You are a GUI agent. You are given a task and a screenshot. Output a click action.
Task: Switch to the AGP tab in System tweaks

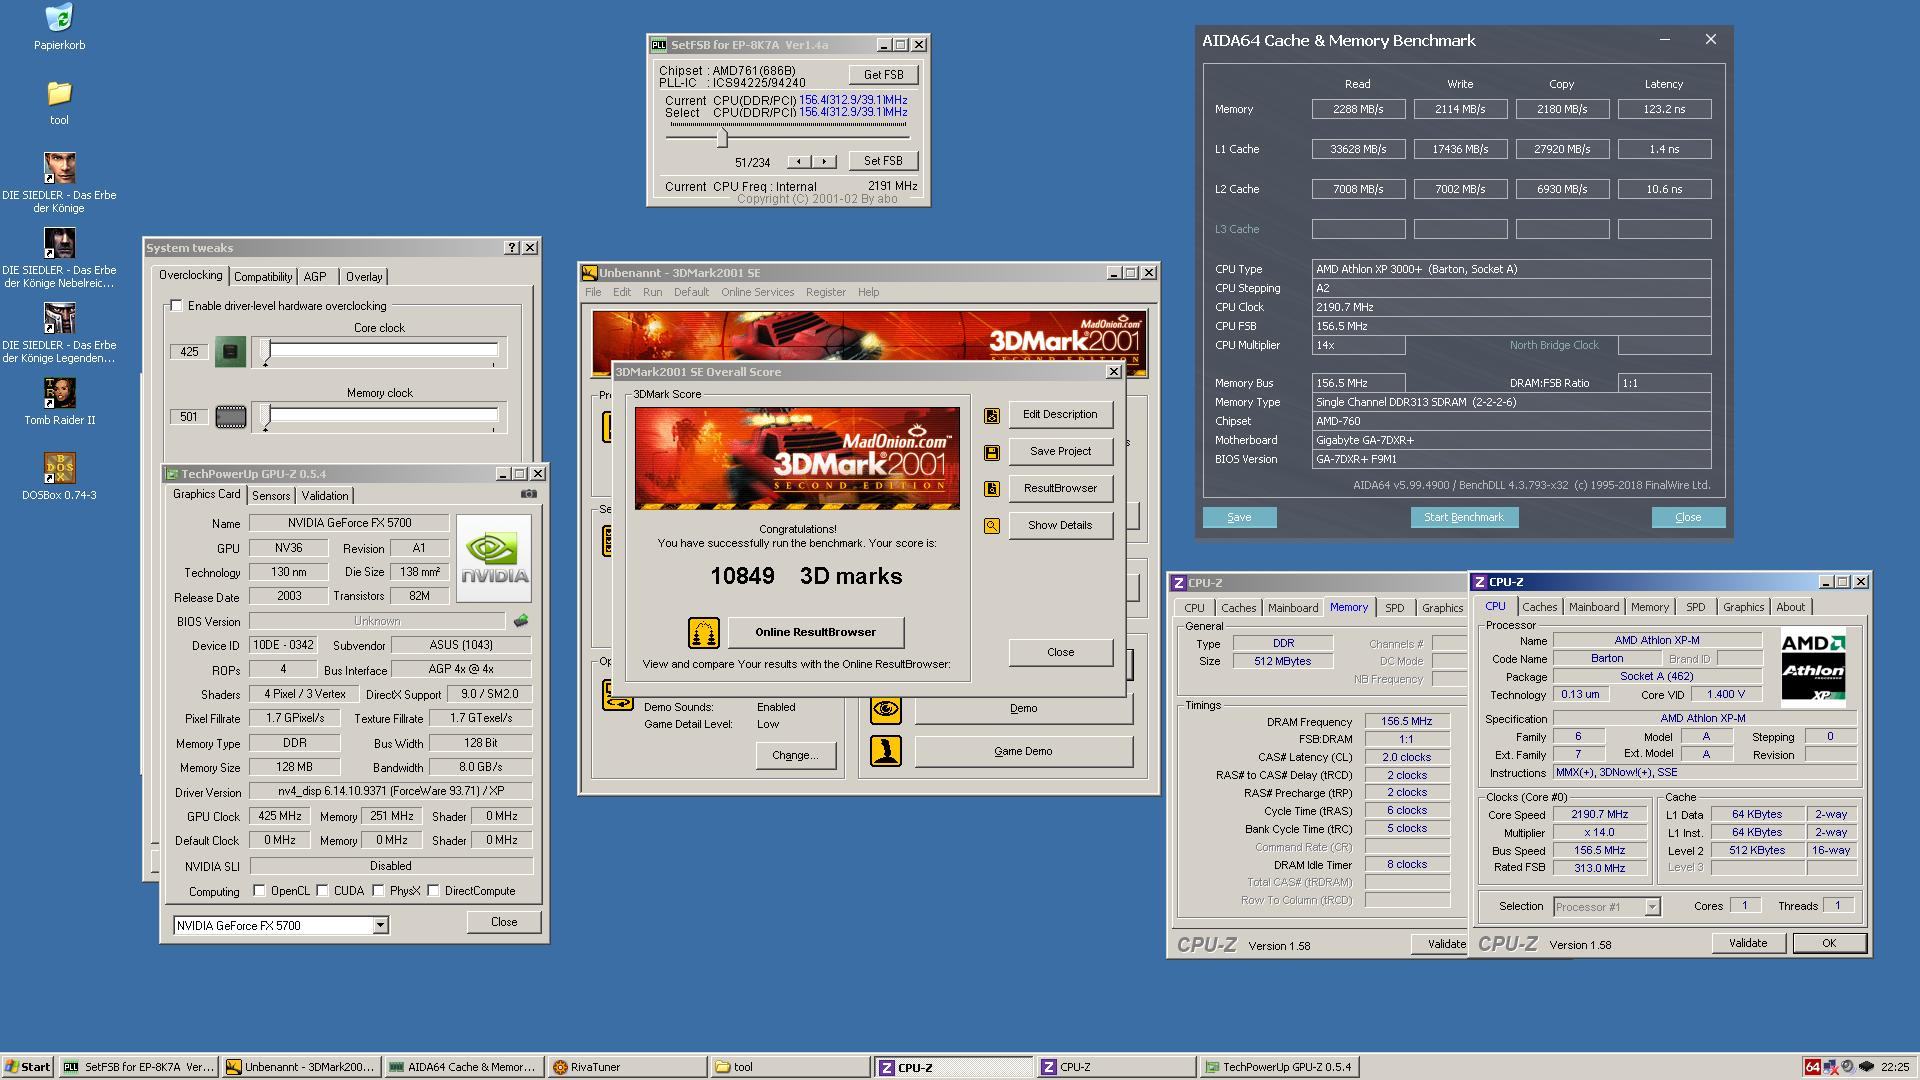coord(315,277)
